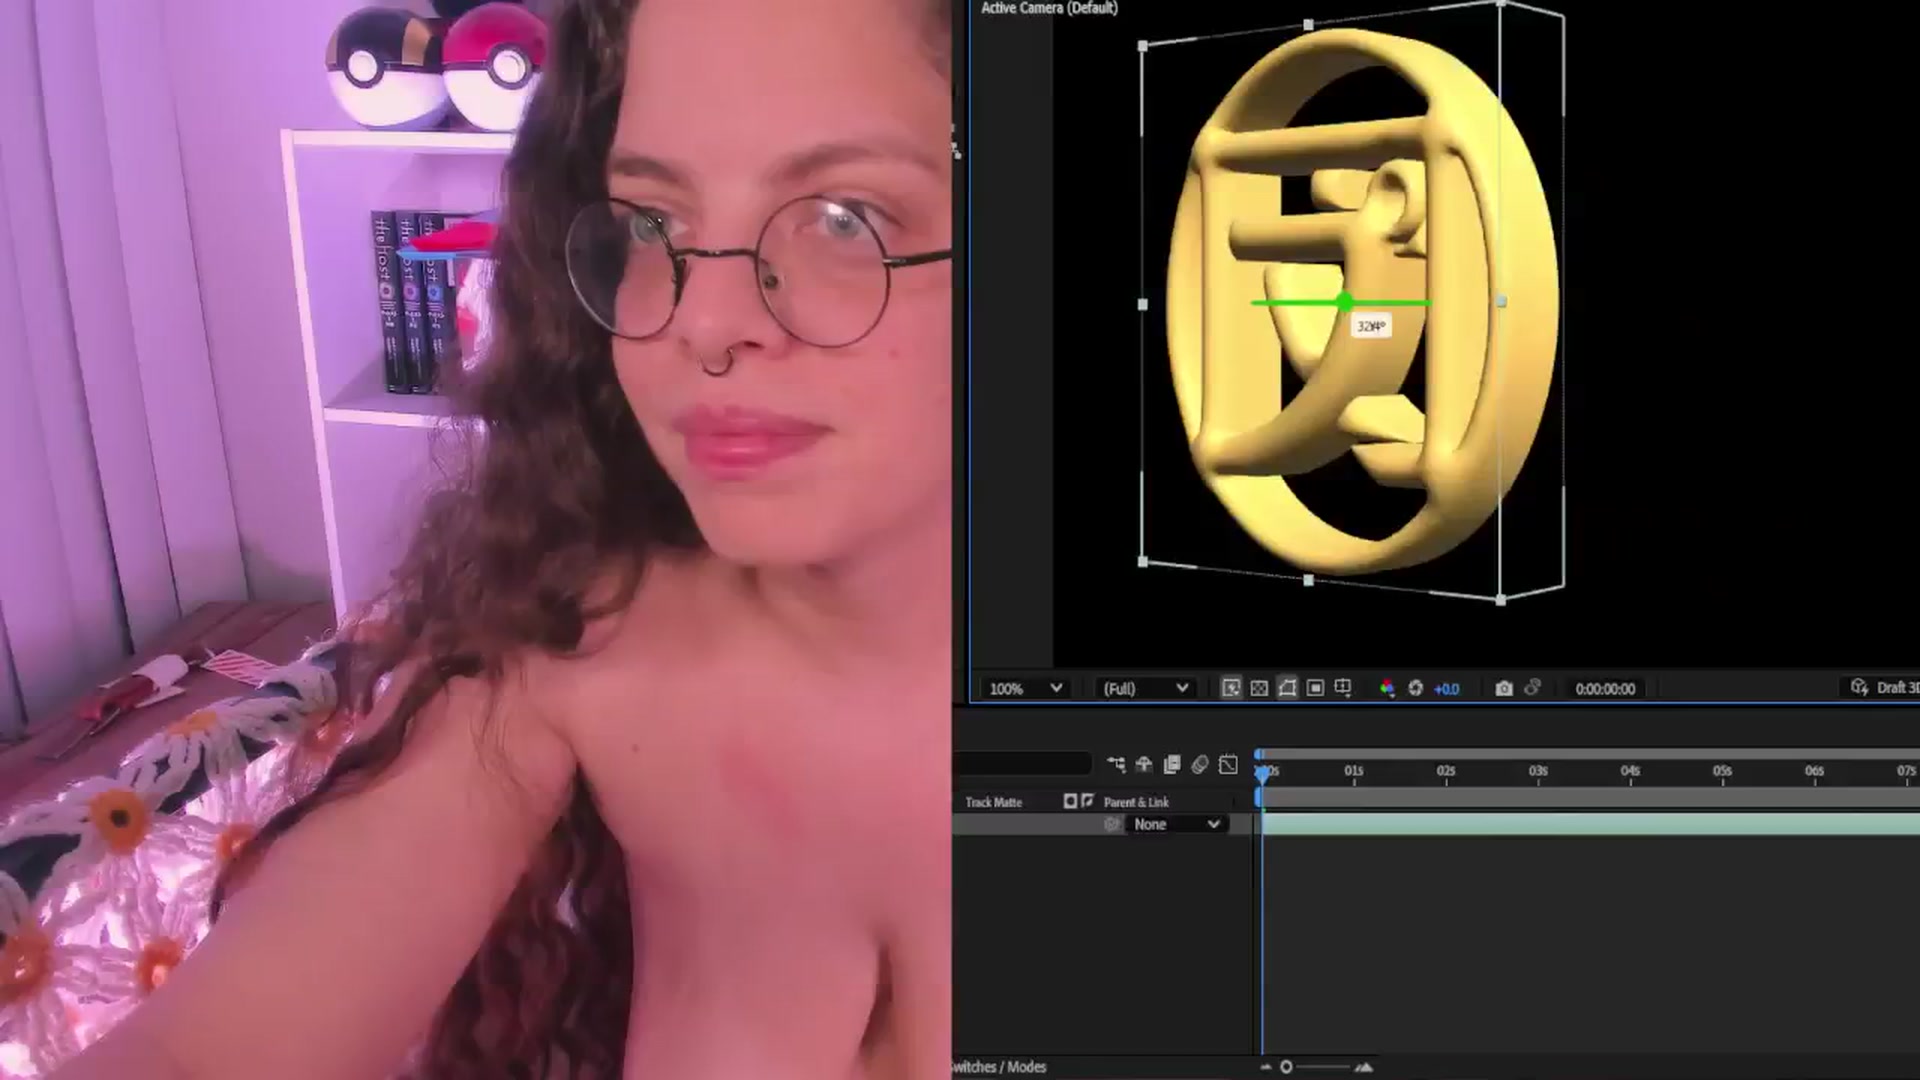This screenshot has width=1920, height=1080.
Task: Click the inverted matte column icon
Action: pos(1087,801)
